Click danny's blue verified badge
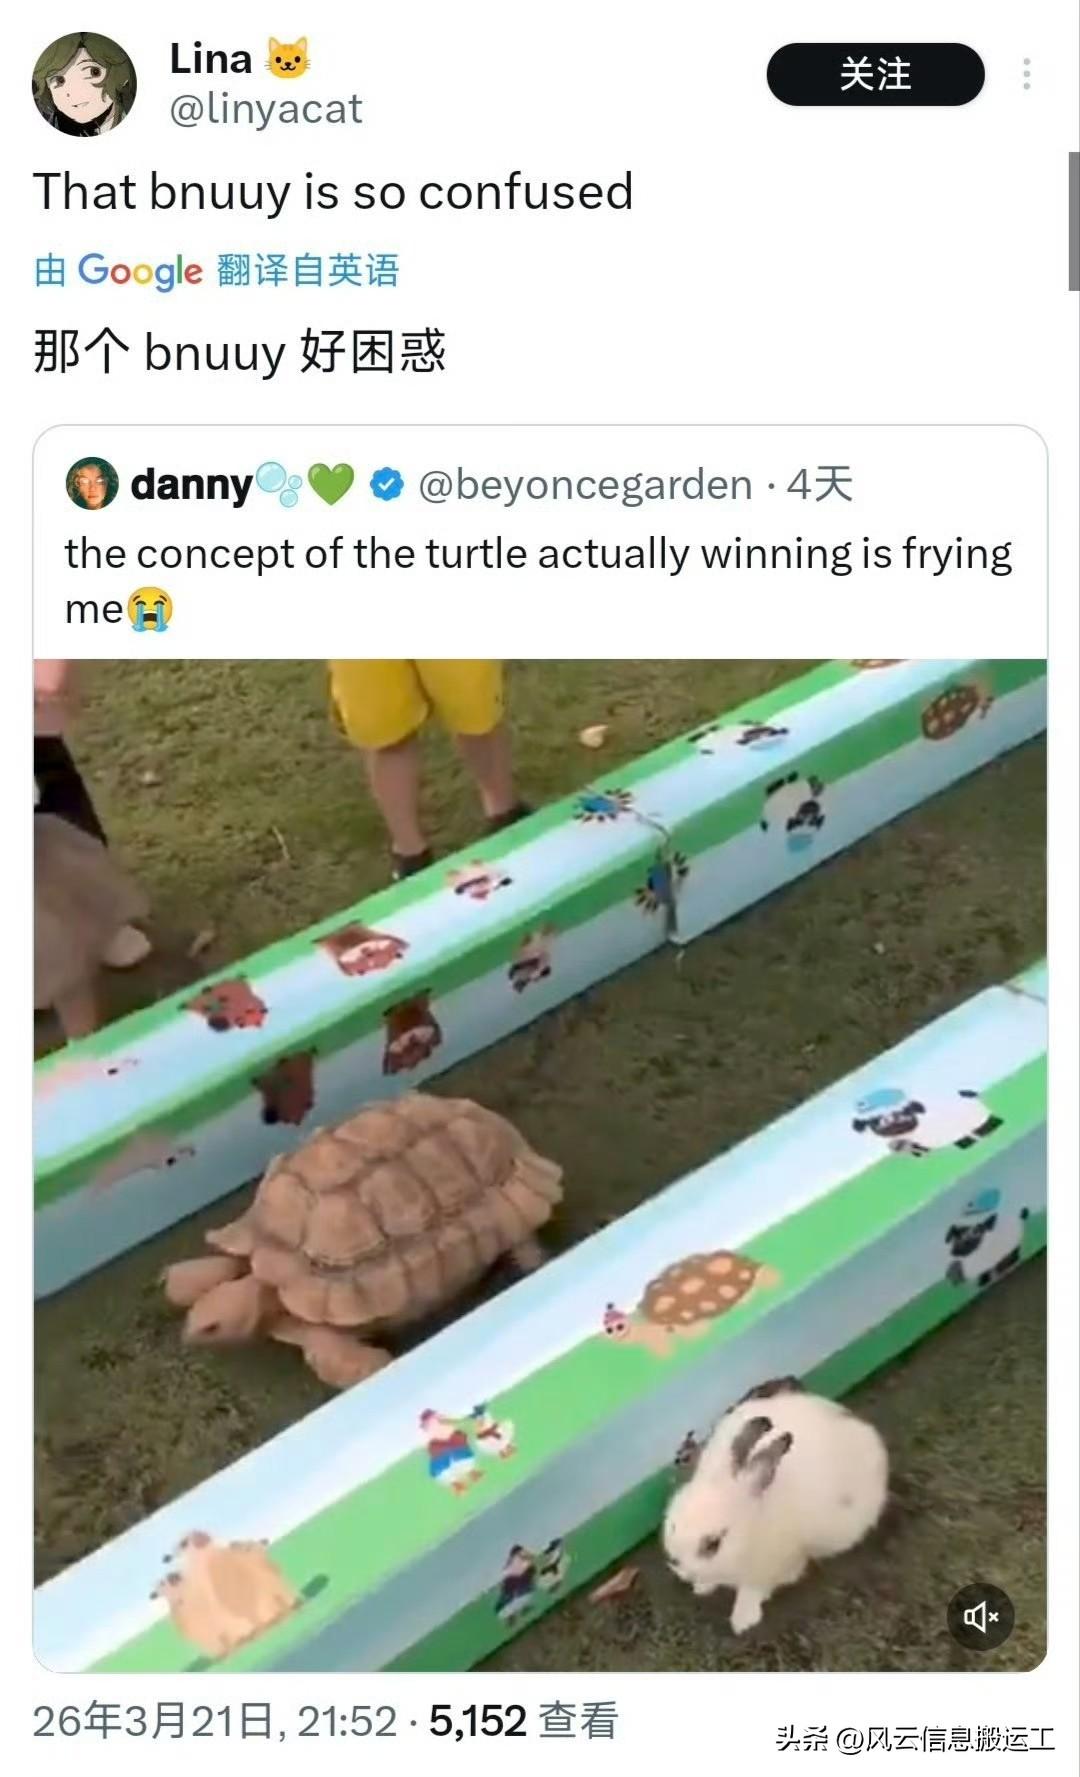1080x1777 pixels. point(386,485)
